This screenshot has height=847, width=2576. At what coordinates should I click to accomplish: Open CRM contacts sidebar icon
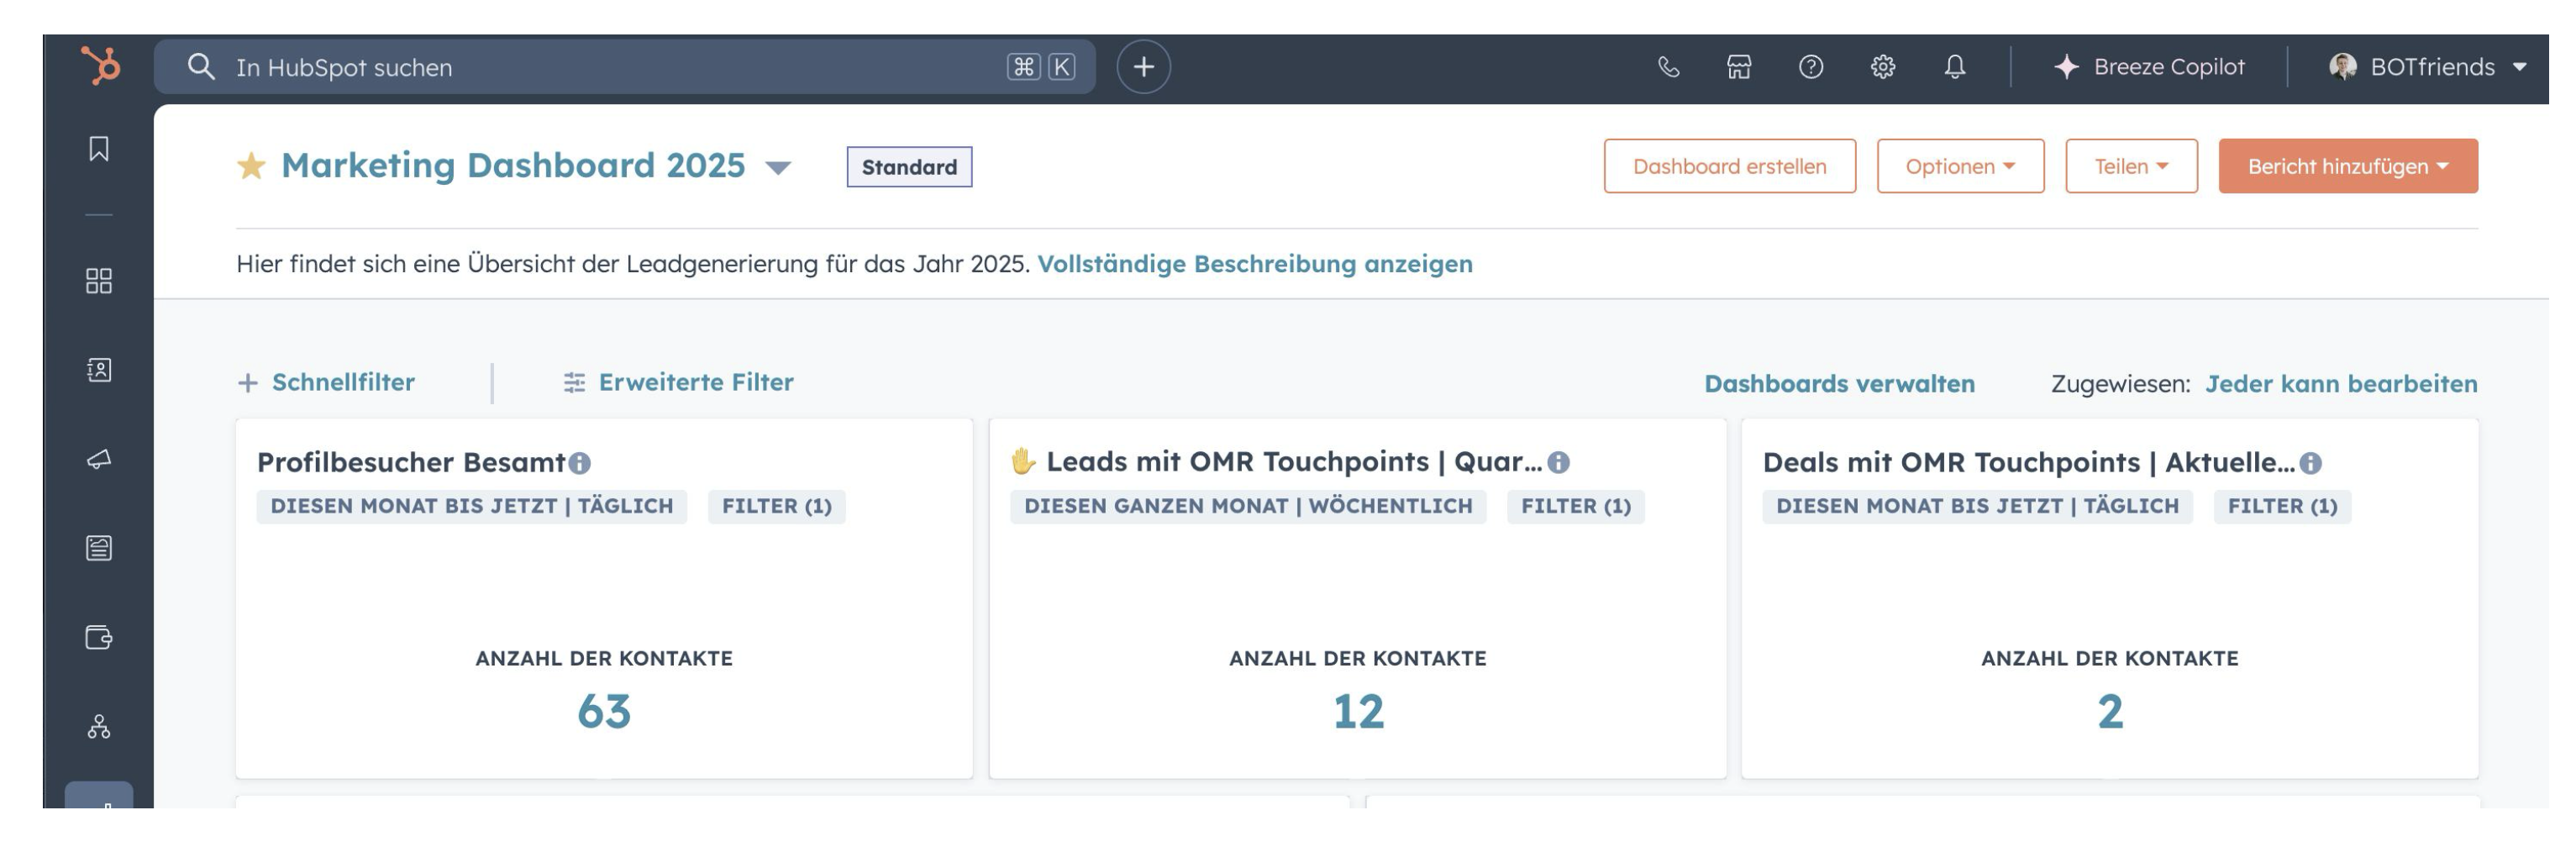(98, 370)
